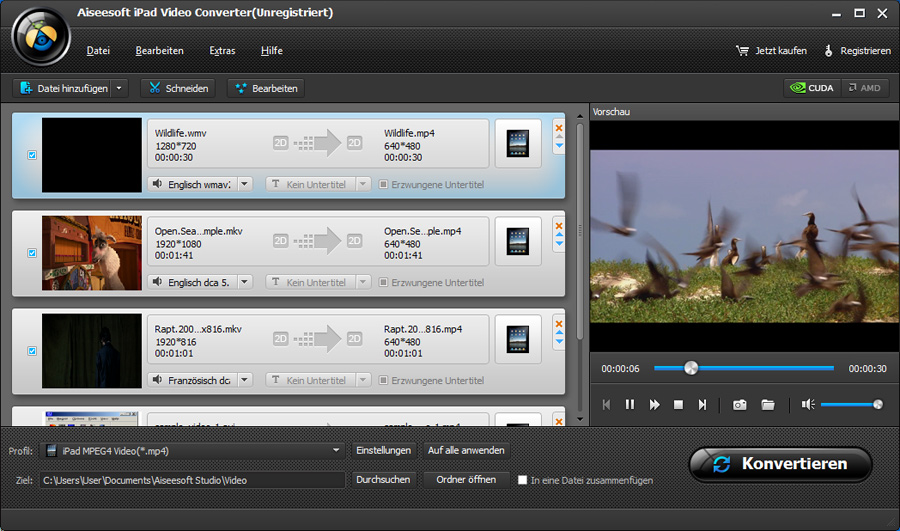Enable CUDA acceleration
Screen dimensions: 900x531
click(x=812, y=88)
